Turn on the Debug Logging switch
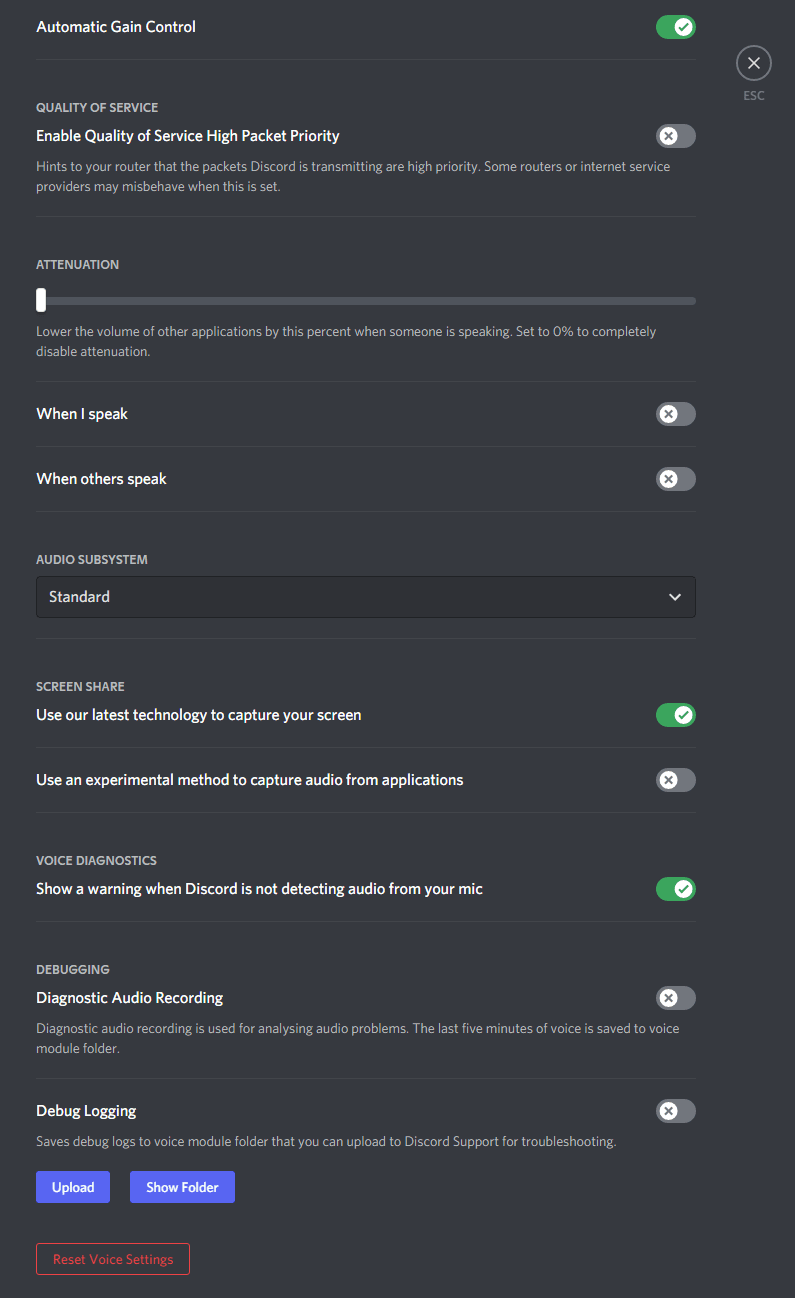 pos(675,1111)
